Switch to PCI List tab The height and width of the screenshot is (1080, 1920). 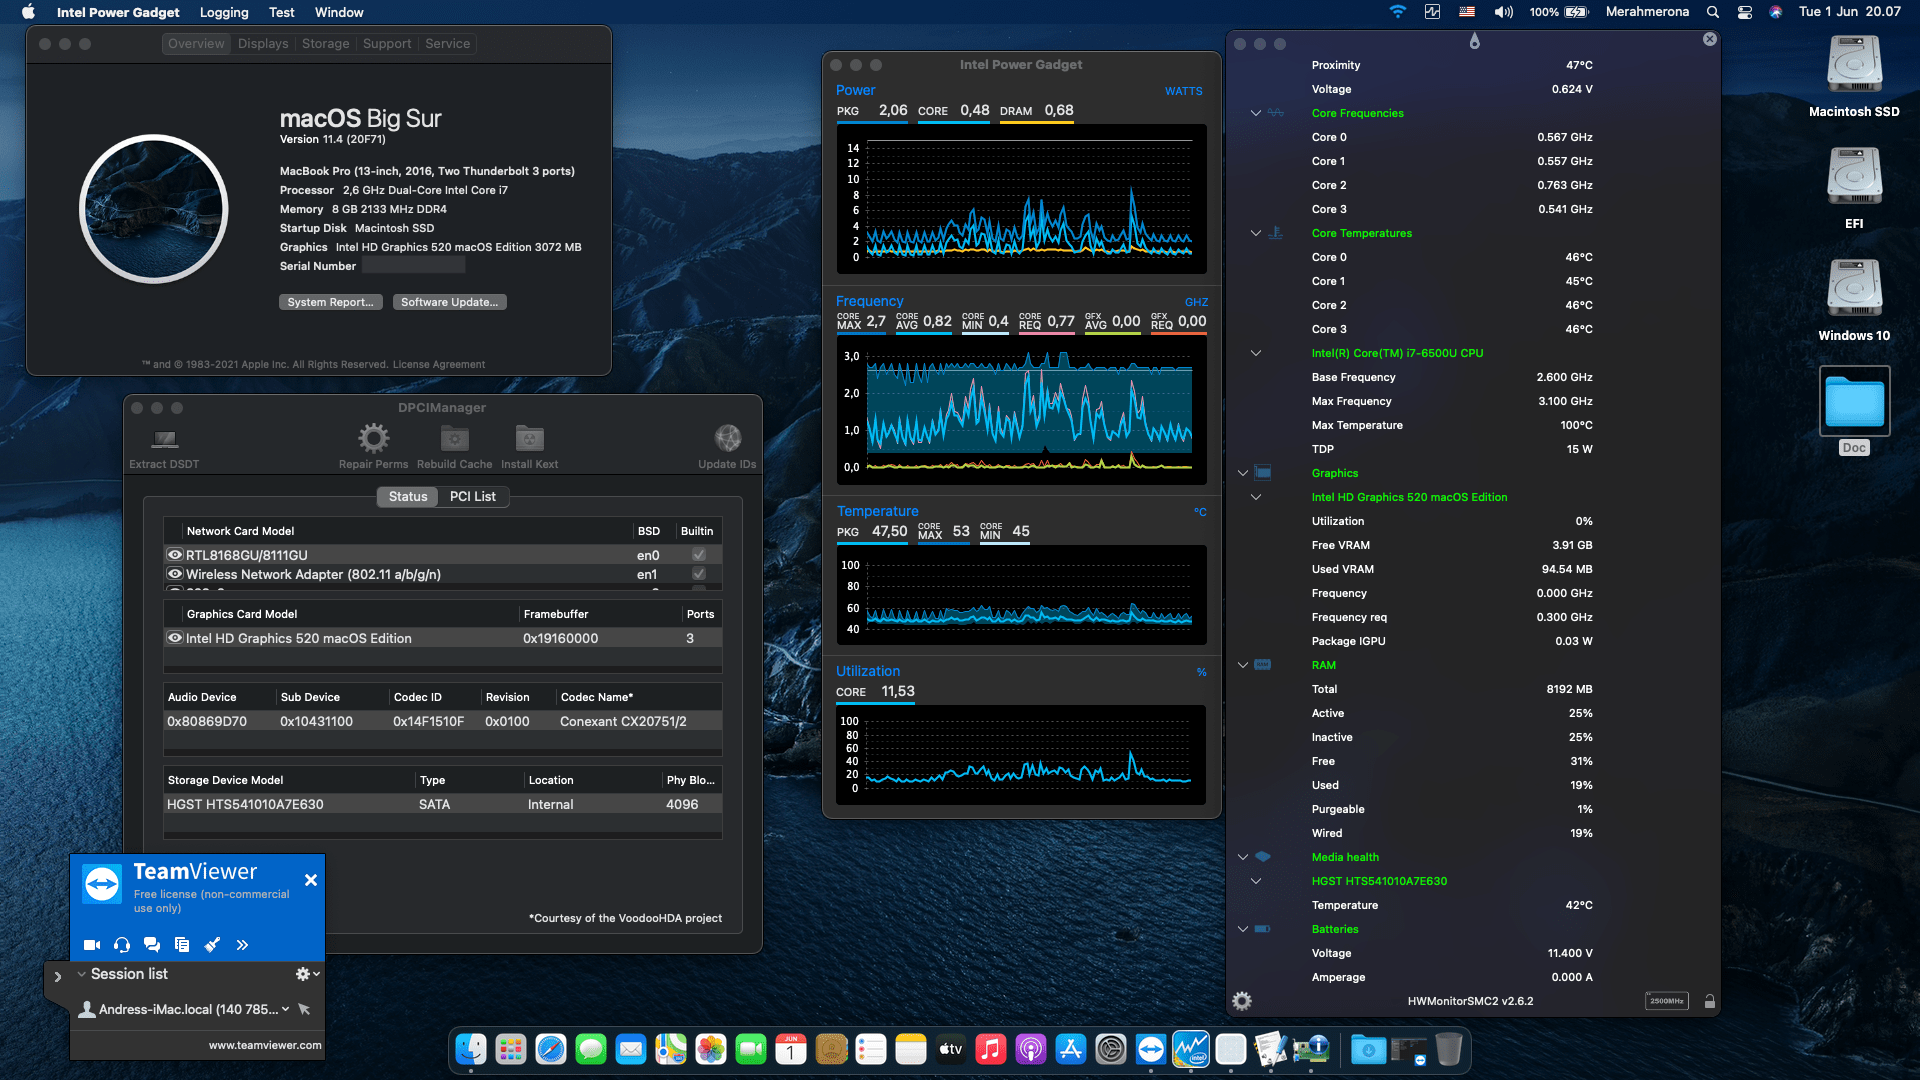tap(472, 496)
